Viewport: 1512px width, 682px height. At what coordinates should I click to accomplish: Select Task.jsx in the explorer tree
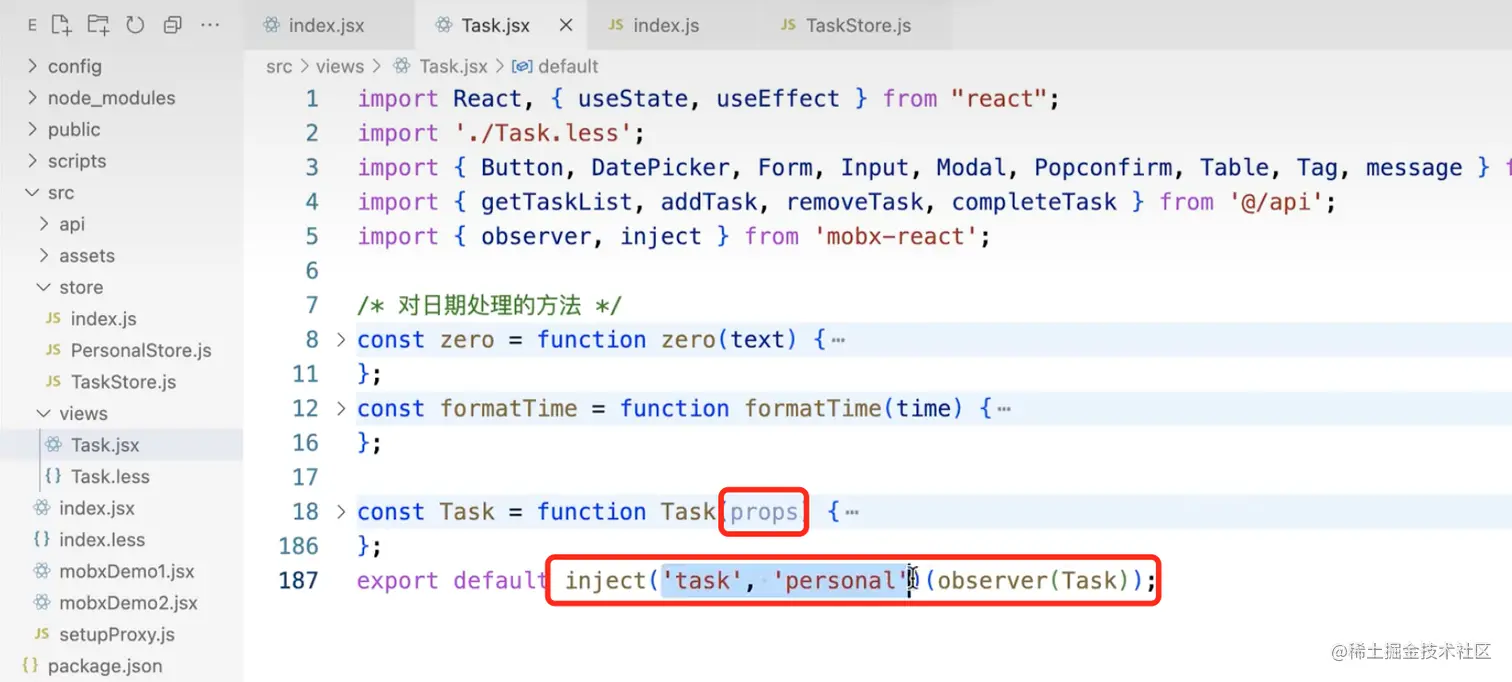coord(105,445)
